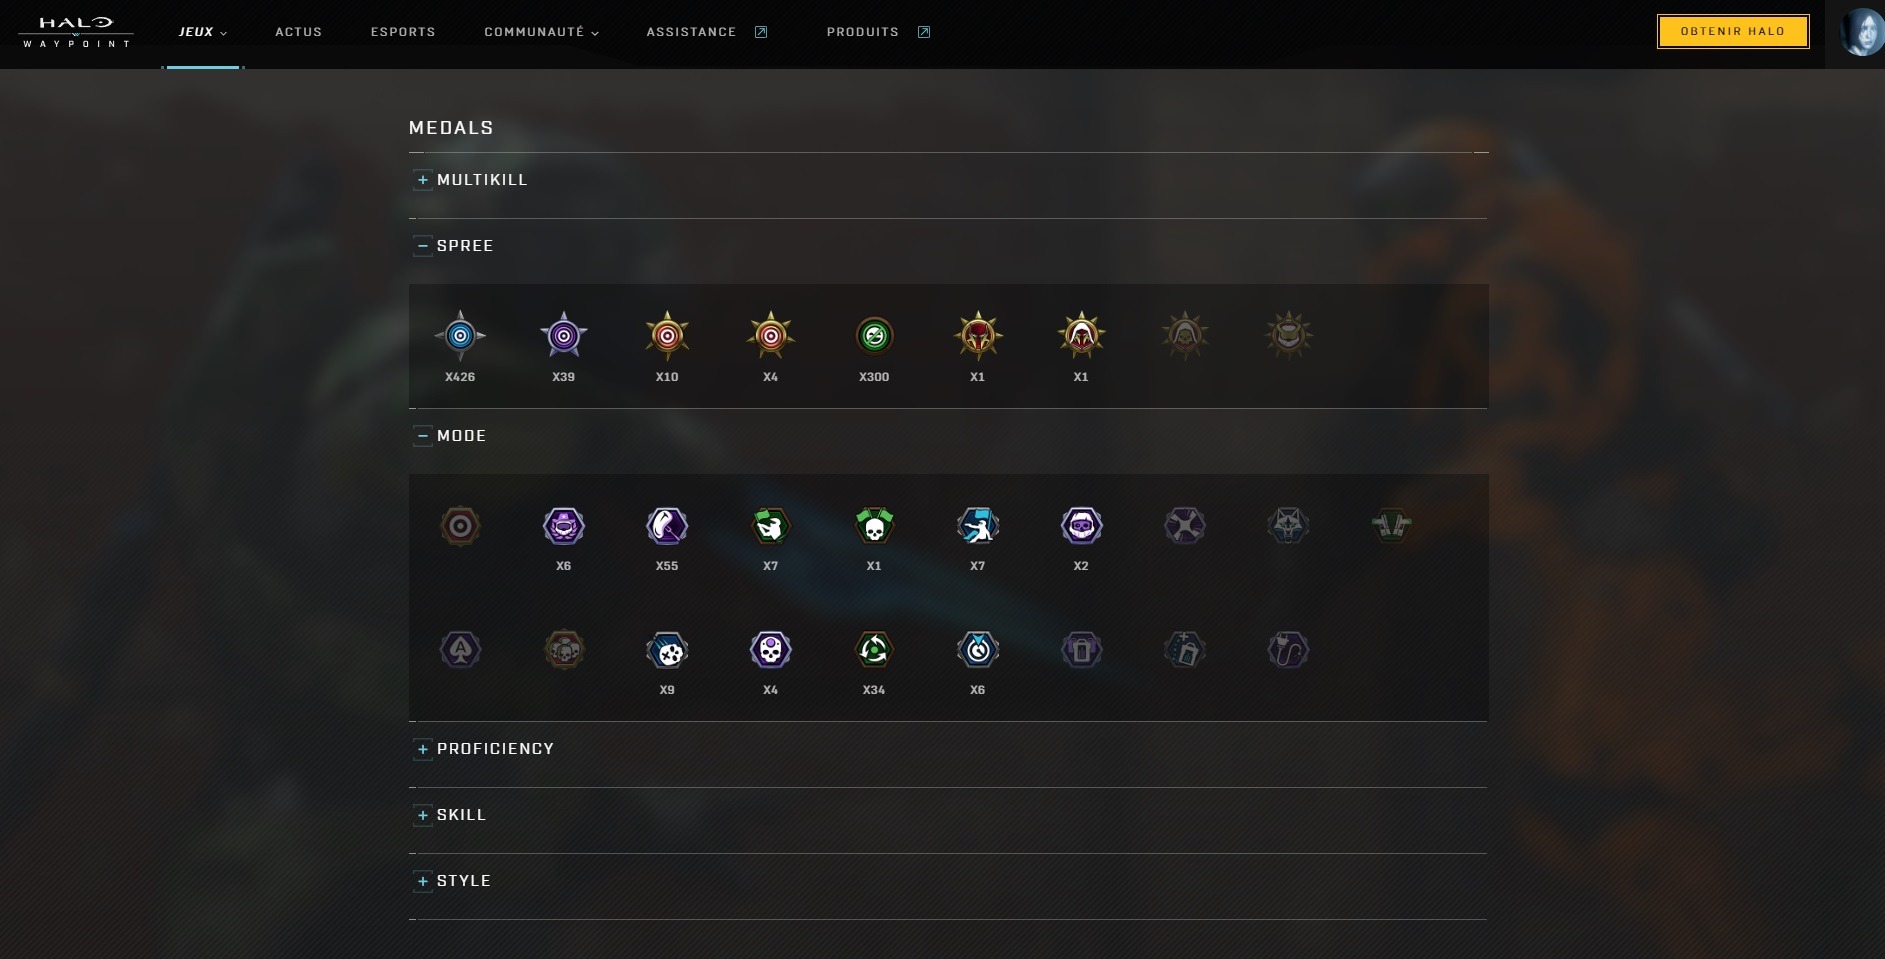The width and height of the screenshot is (1885, 959).
Task: Click the Killing Spree medal showing X426
Action: click(x=460, y=336)
